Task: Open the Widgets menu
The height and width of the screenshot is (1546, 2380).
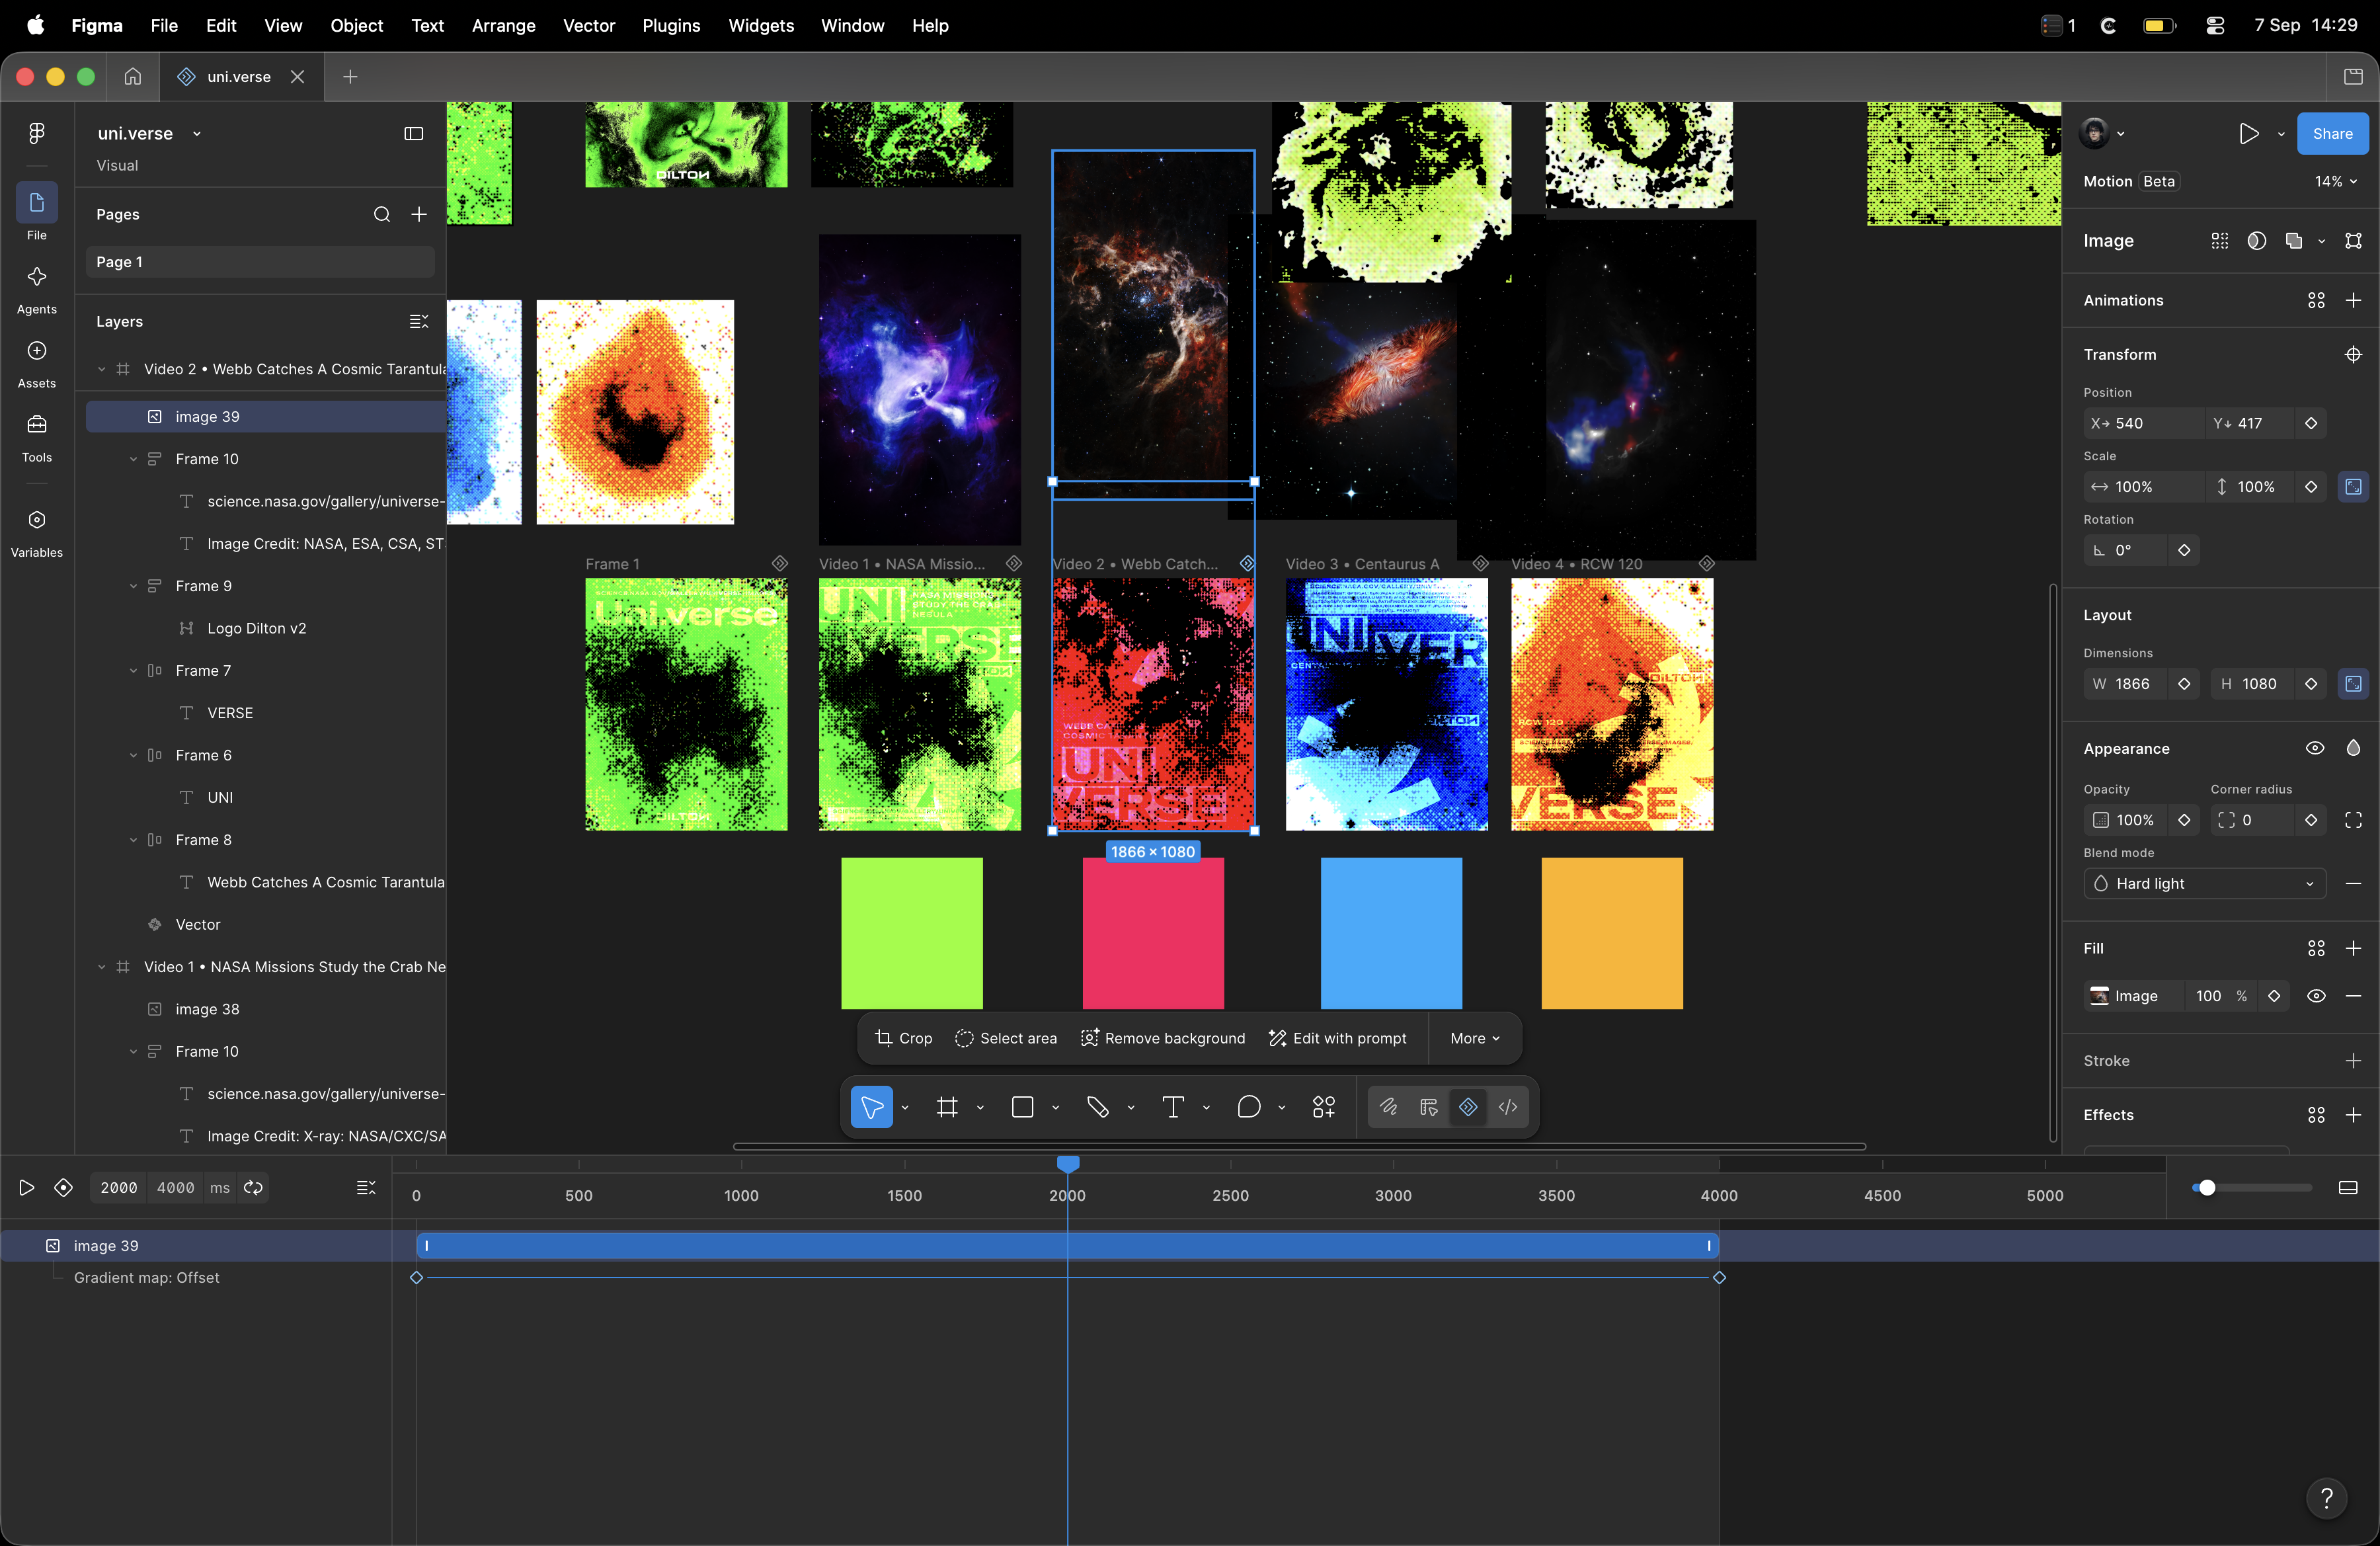Action: point(761,25)
